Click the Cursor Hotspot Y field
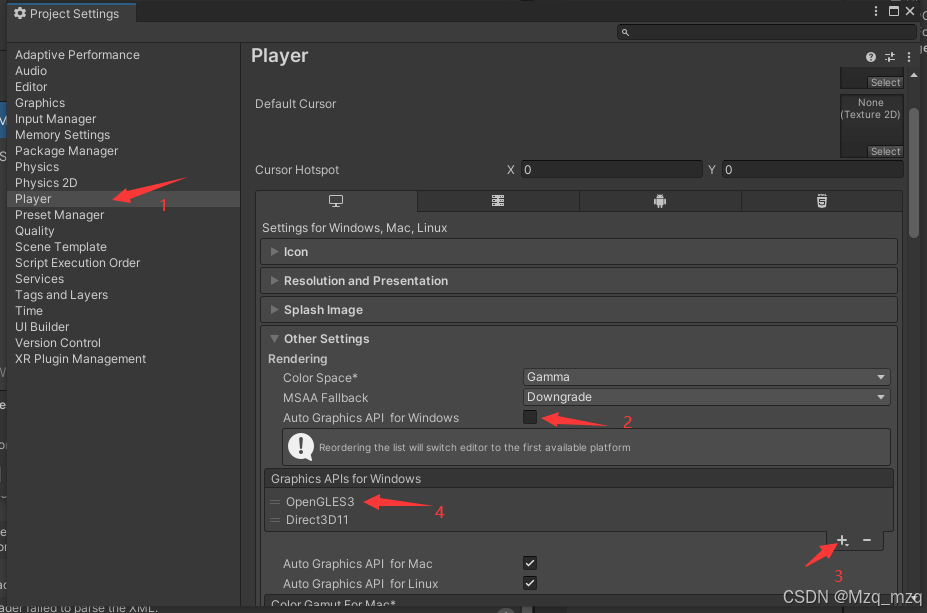The height and width of the screenshot is (613, 927). click(x=812, y=170)
